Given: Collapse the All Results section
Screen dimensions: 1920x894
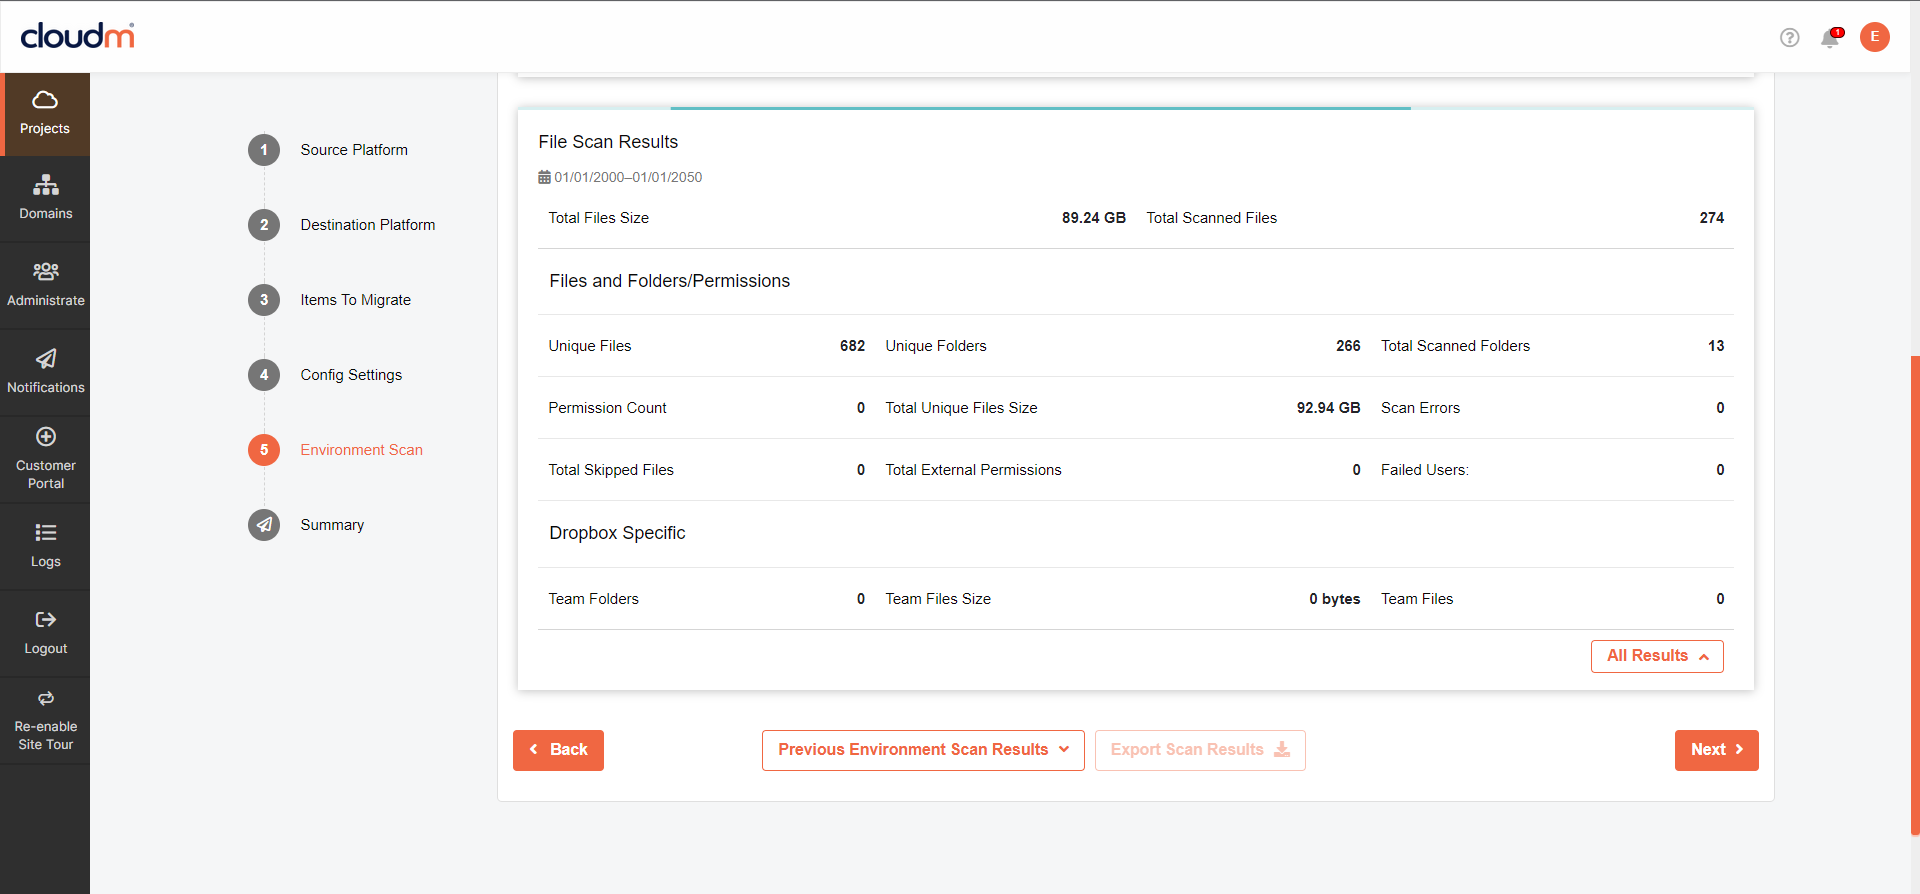Looking at the screenshot, I should click(1656, 656).
